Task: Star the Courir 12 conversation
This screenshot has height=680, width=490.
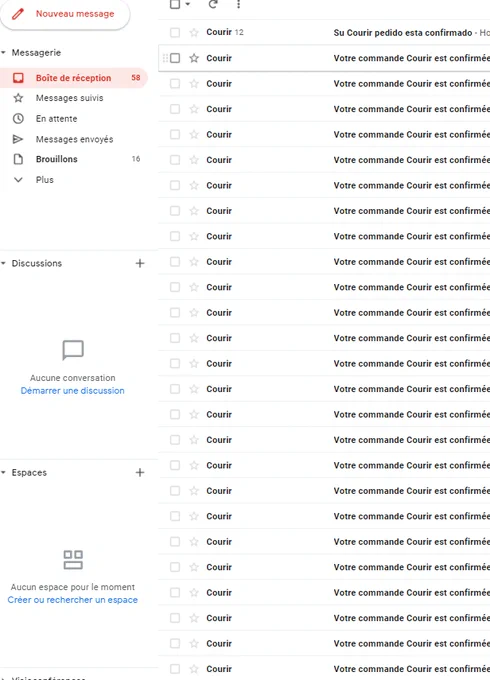Action: click(x=194, y=33)
